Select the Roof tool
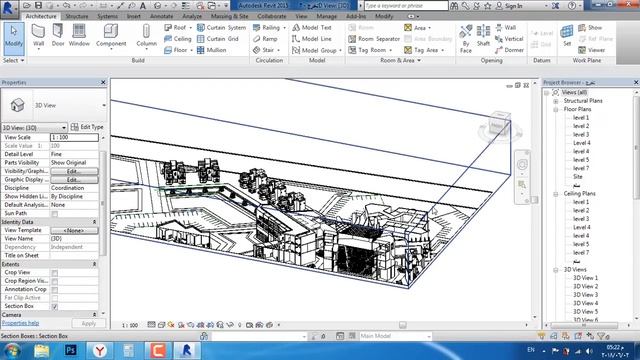 coord(178,27)
